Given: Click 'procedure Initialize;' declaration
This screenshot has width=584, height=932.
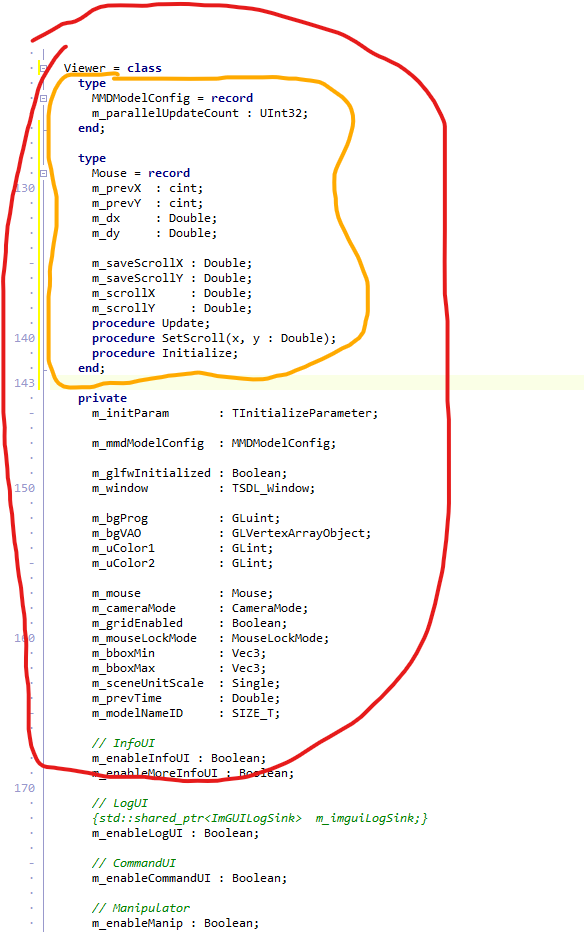Looking at the screenshot, I should click(165, 353).
